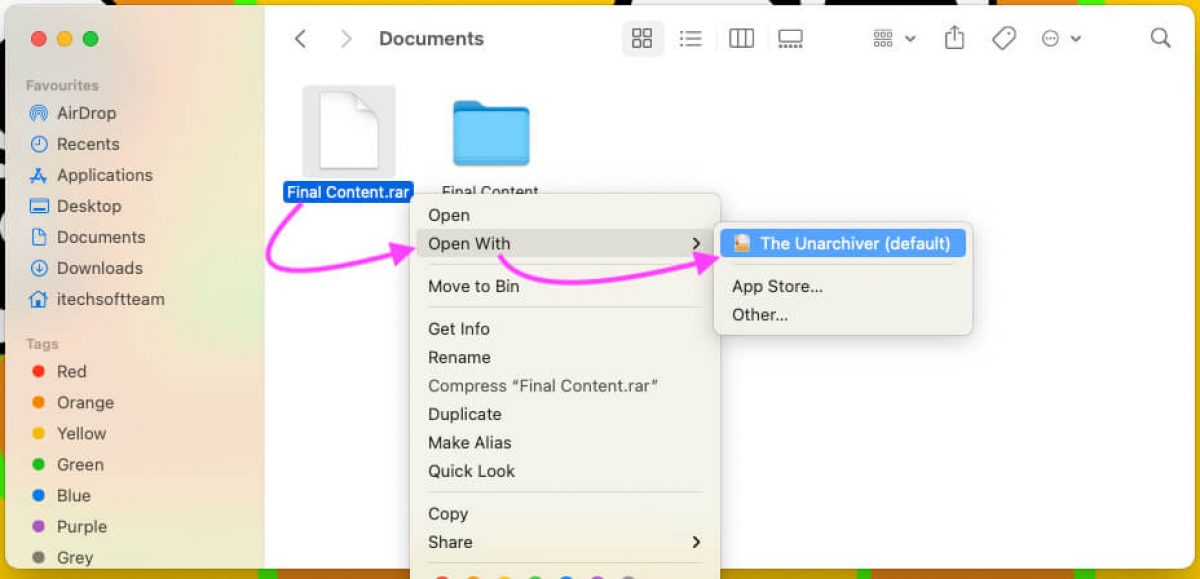Viewport: 1200px width, 579px height.
Task: Click the Tags toolbar icon
Action: (1004, 38)
